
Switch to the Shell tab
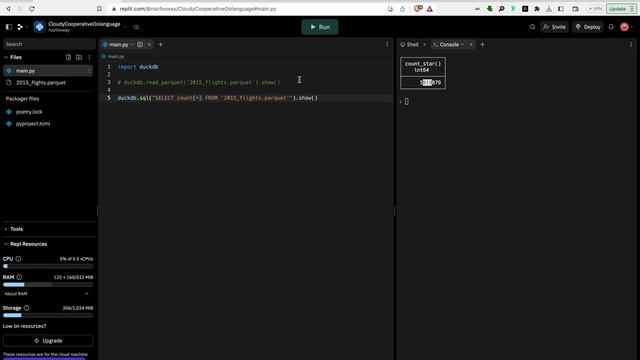tap(410, 44)
